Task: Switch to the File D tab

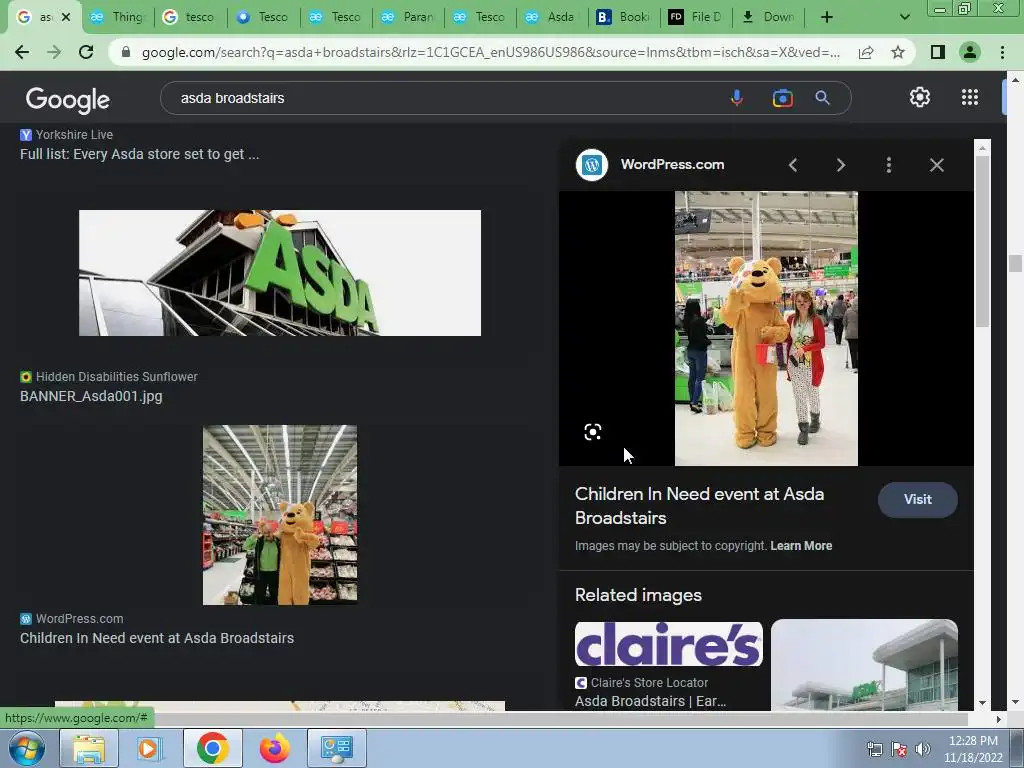Action: point(696,17)
